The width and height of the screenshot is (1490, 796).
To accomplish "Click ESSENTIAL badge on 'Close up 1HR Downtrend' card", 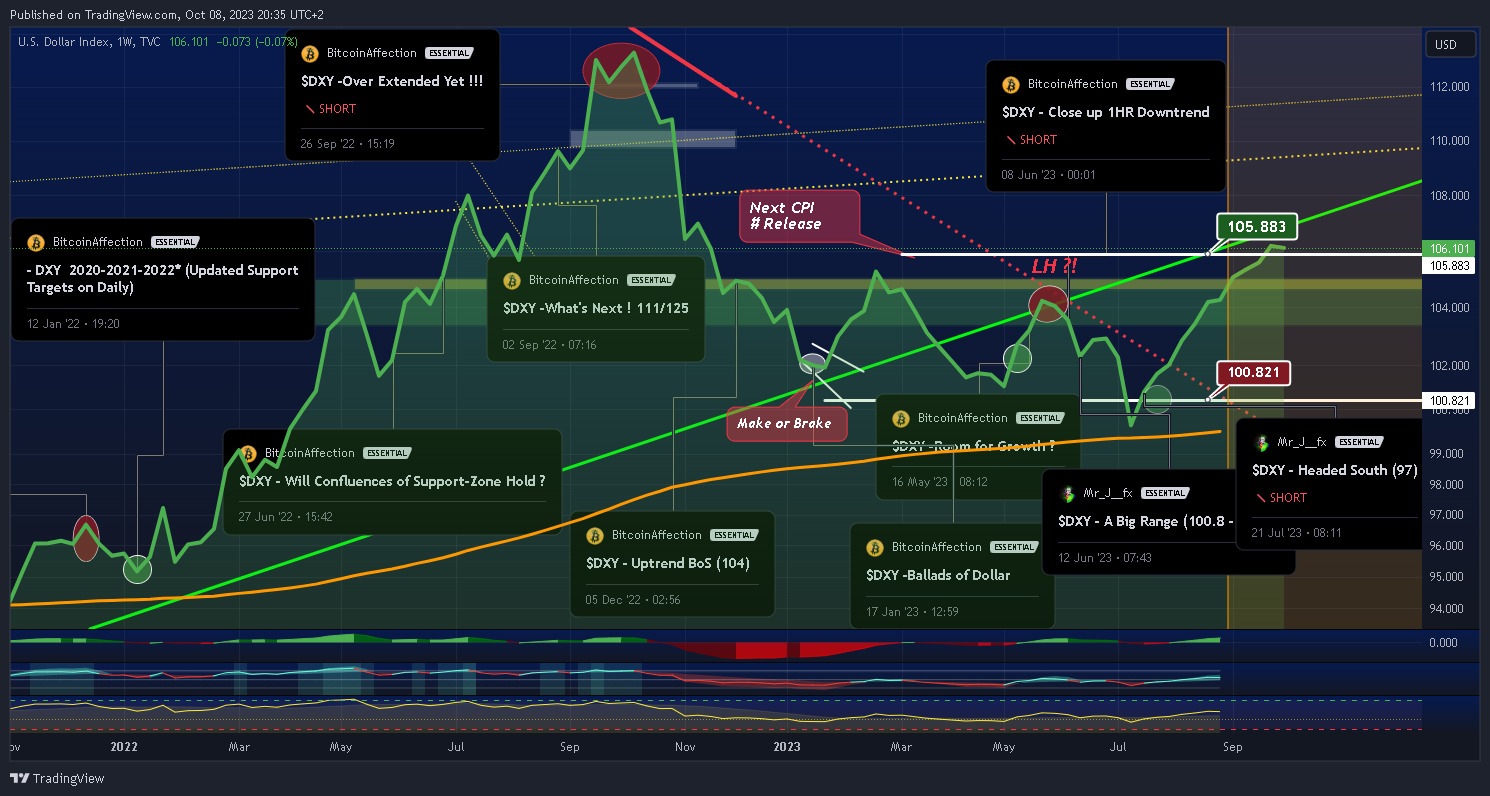I will [1149, 84].
